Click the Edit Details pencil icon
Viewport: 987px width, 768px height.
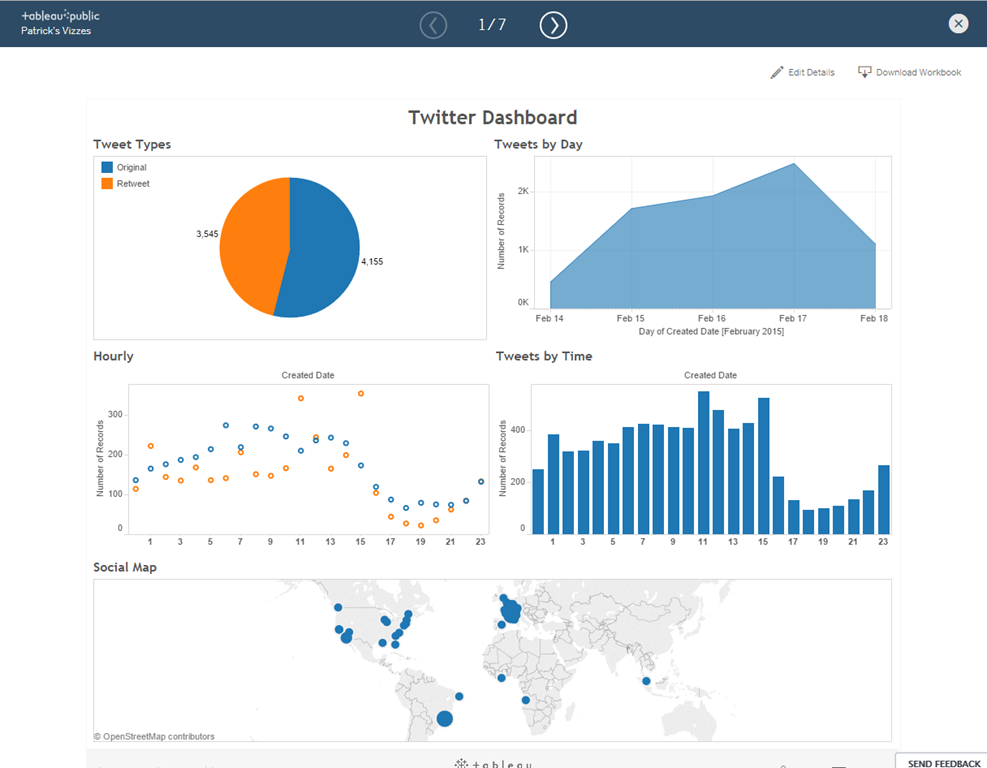pos(776,71)
